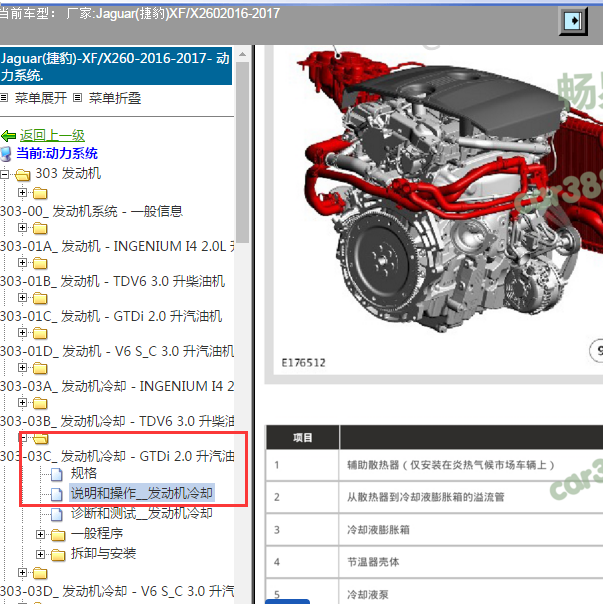The image size is (603, 604).
Task: Expand the node above 303-03B_ 发动机冷却
Action: pyautogui.click(x=22, y=403)
